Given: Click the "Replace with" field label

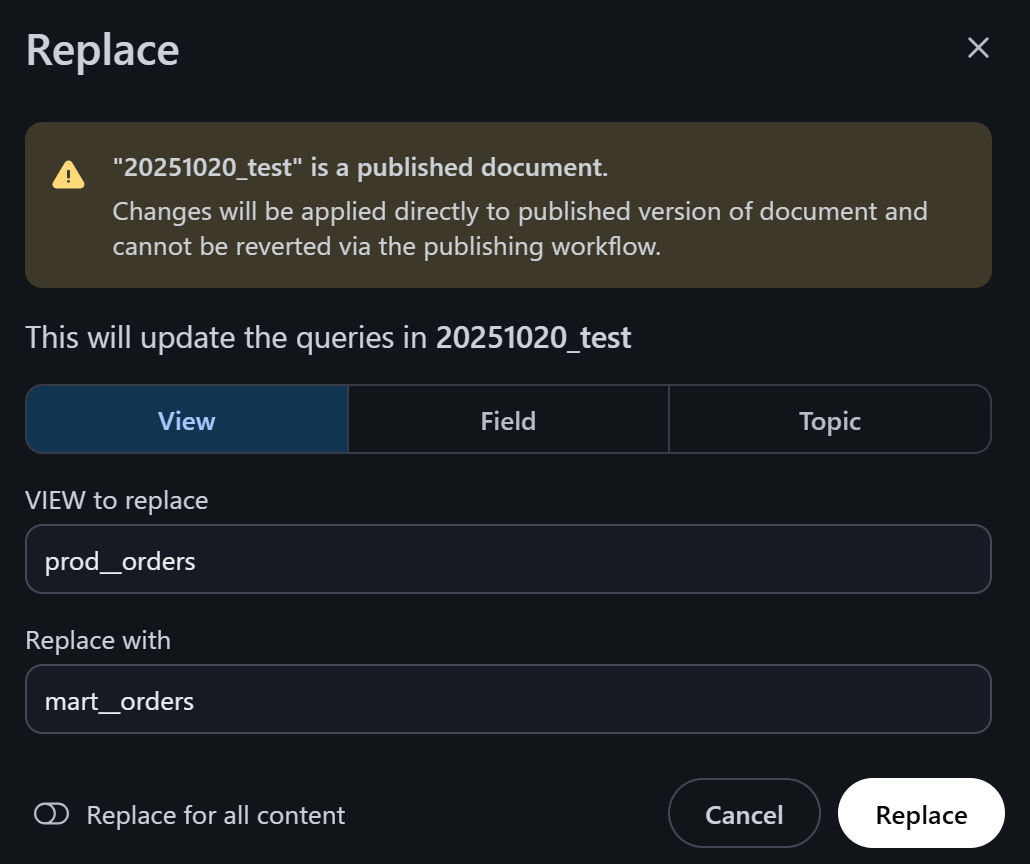Looking at the screenshot, I should [x=98, y=640].
